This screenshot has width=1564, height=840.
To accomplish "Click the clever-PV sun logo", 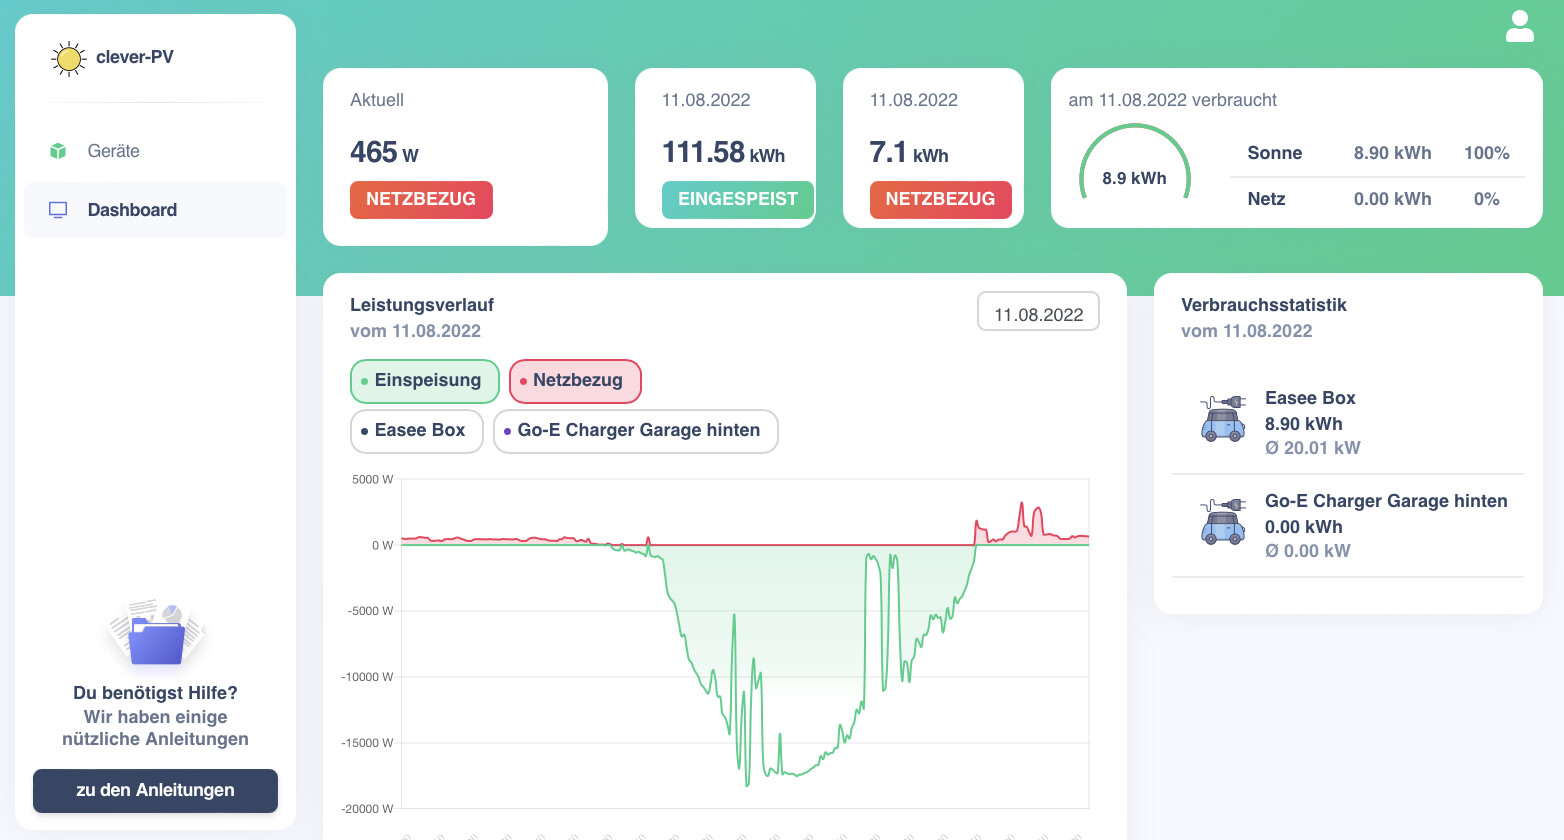I will [x=68, y=59].
